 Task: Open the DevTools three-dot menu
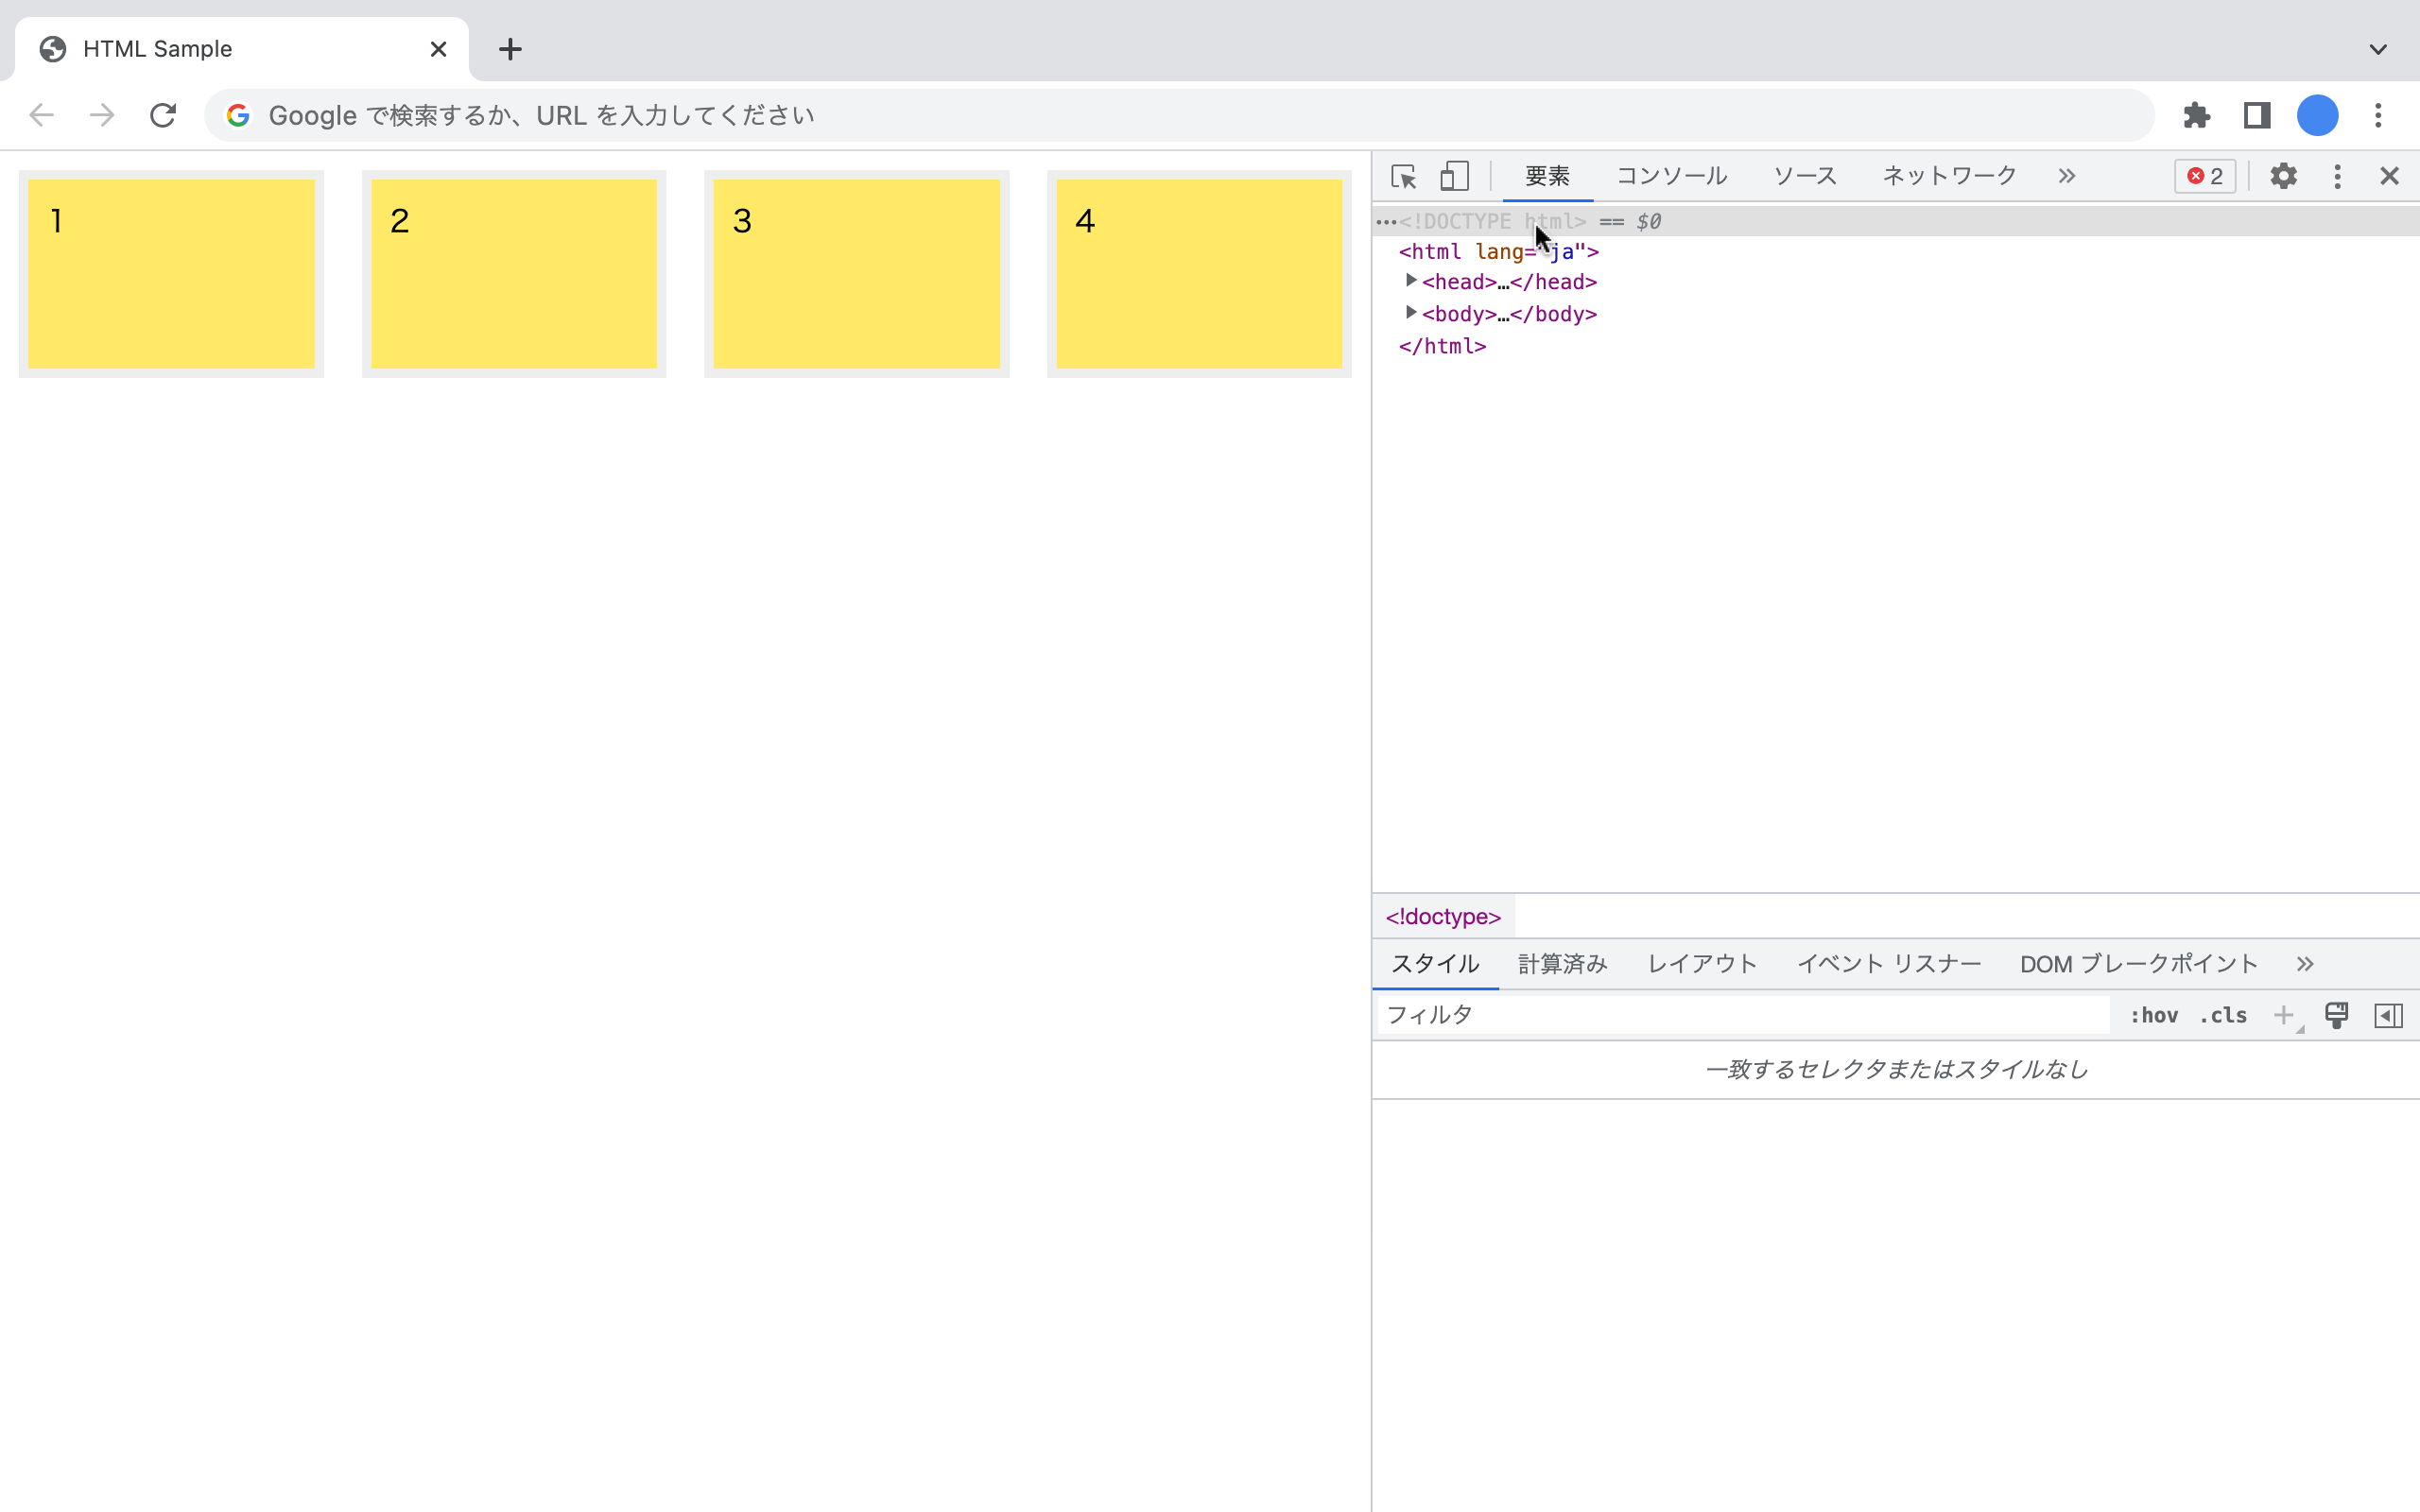click(x=2337, y=175)
